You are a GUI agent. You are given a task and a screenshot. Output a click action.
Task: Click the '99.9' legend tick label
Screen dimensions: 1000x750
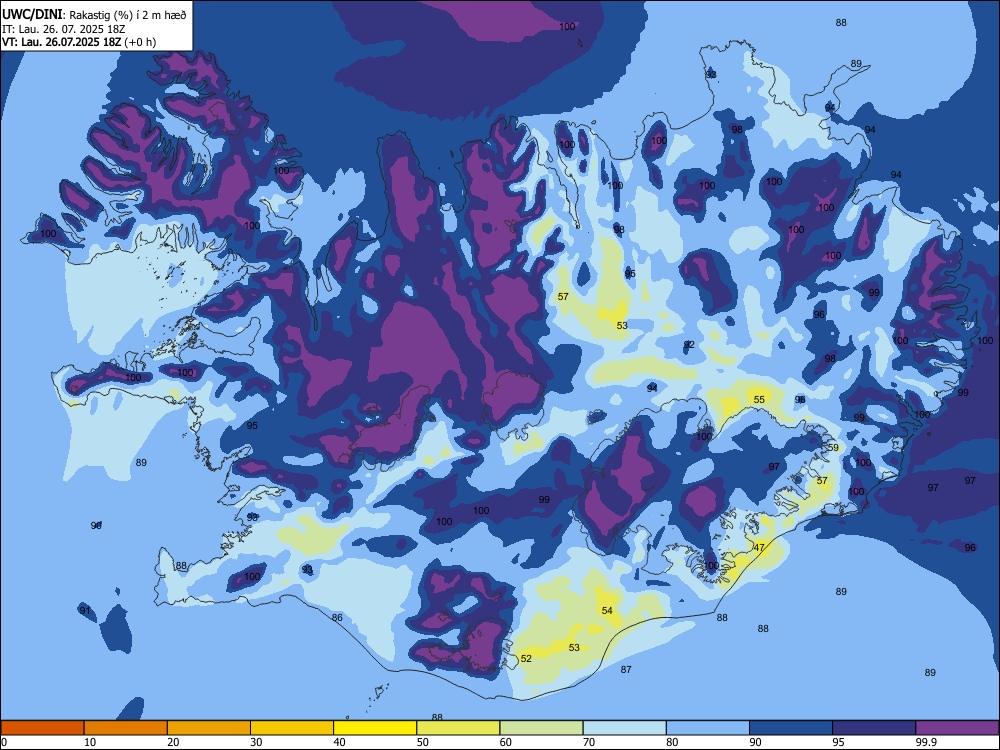(x=925, y=742)
